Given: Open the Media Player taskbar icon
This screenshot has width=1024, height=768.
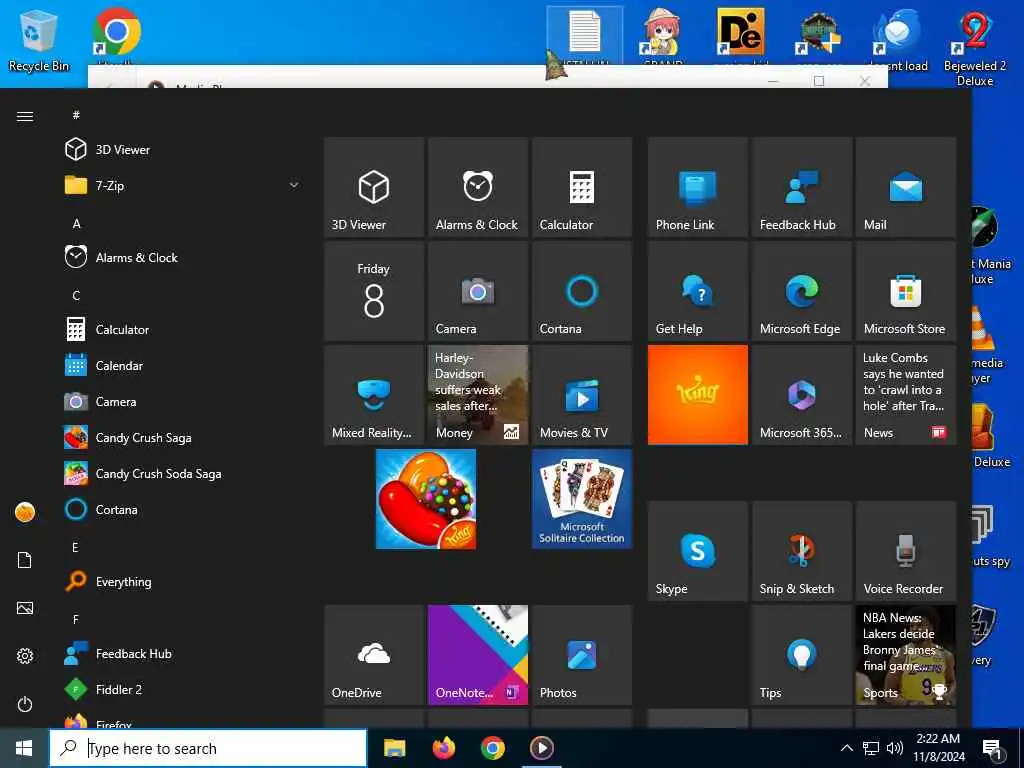Looking at the screenshot, I should tap(541, 748).
